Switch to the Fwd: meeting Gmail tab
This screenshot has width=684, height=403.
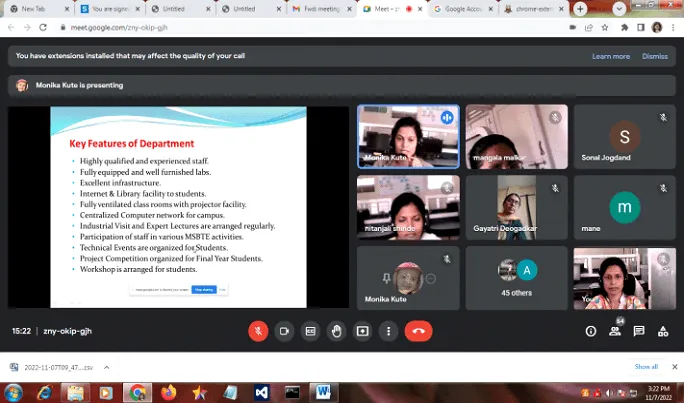(x=322, y=9)
